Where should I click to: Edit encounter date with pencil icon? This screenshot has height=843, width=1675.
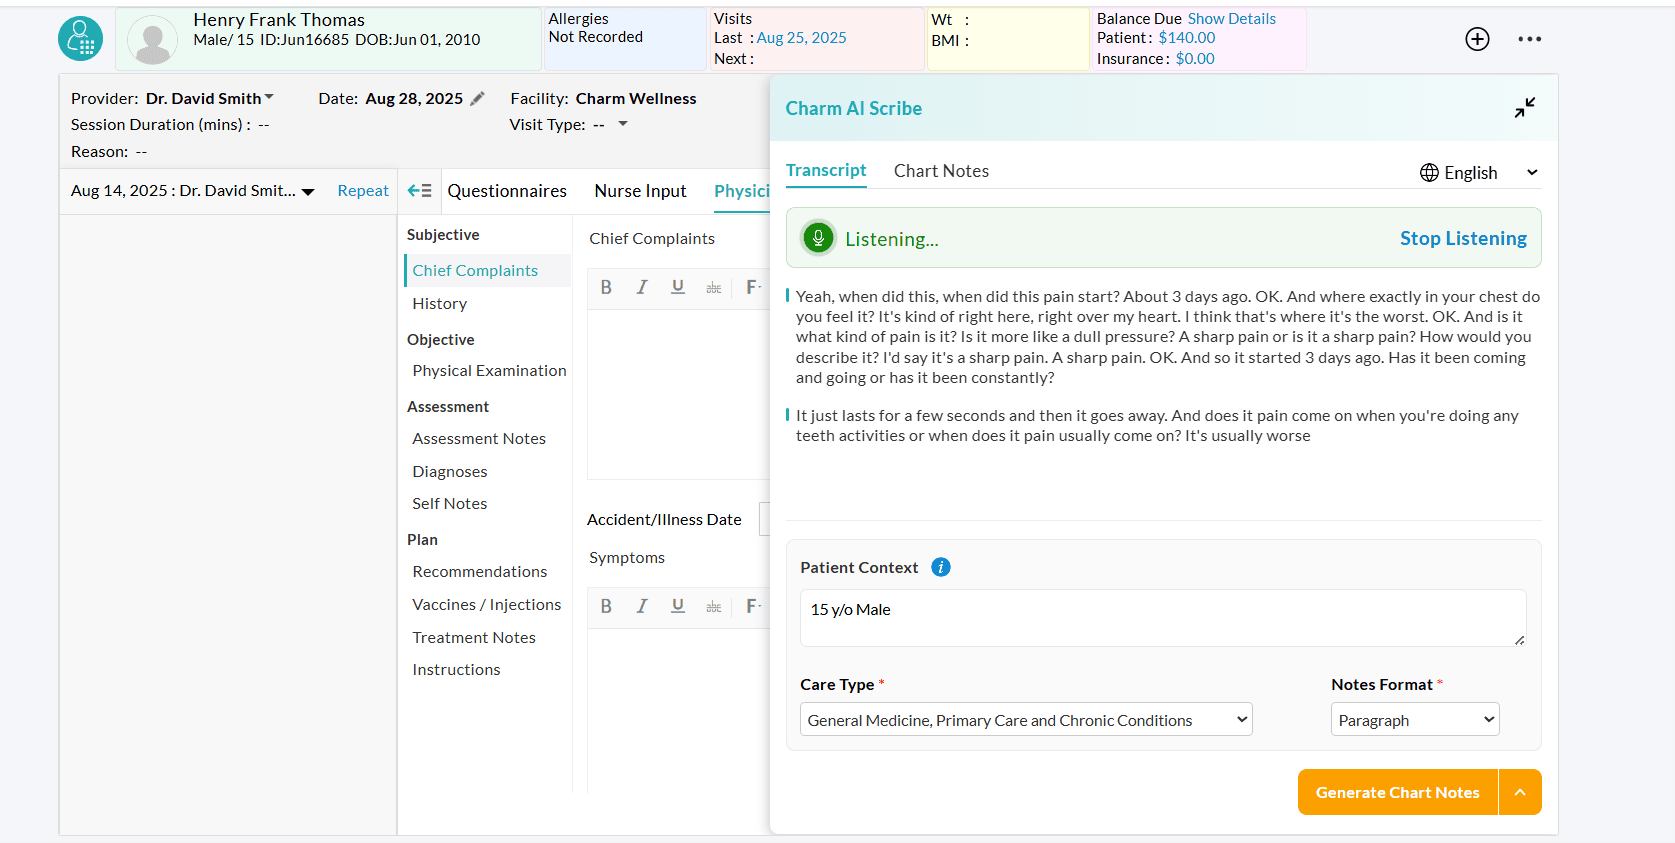point(477,98)
